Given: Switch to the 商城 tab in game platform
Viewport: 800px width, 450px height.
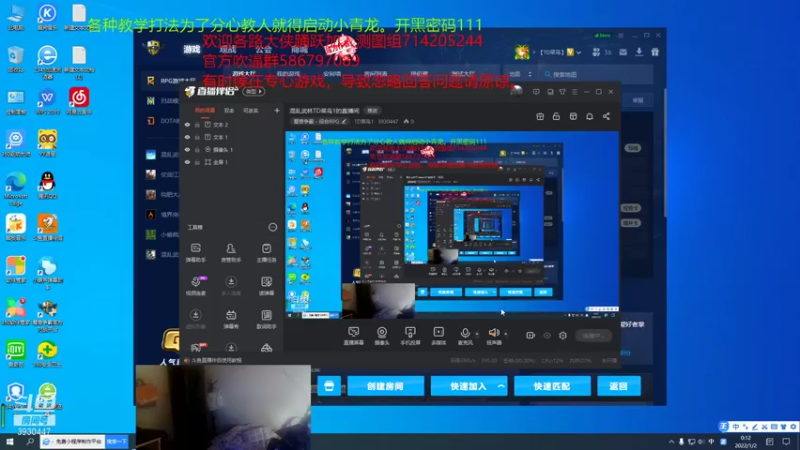Looking at the screenshot, I should 299,49.
